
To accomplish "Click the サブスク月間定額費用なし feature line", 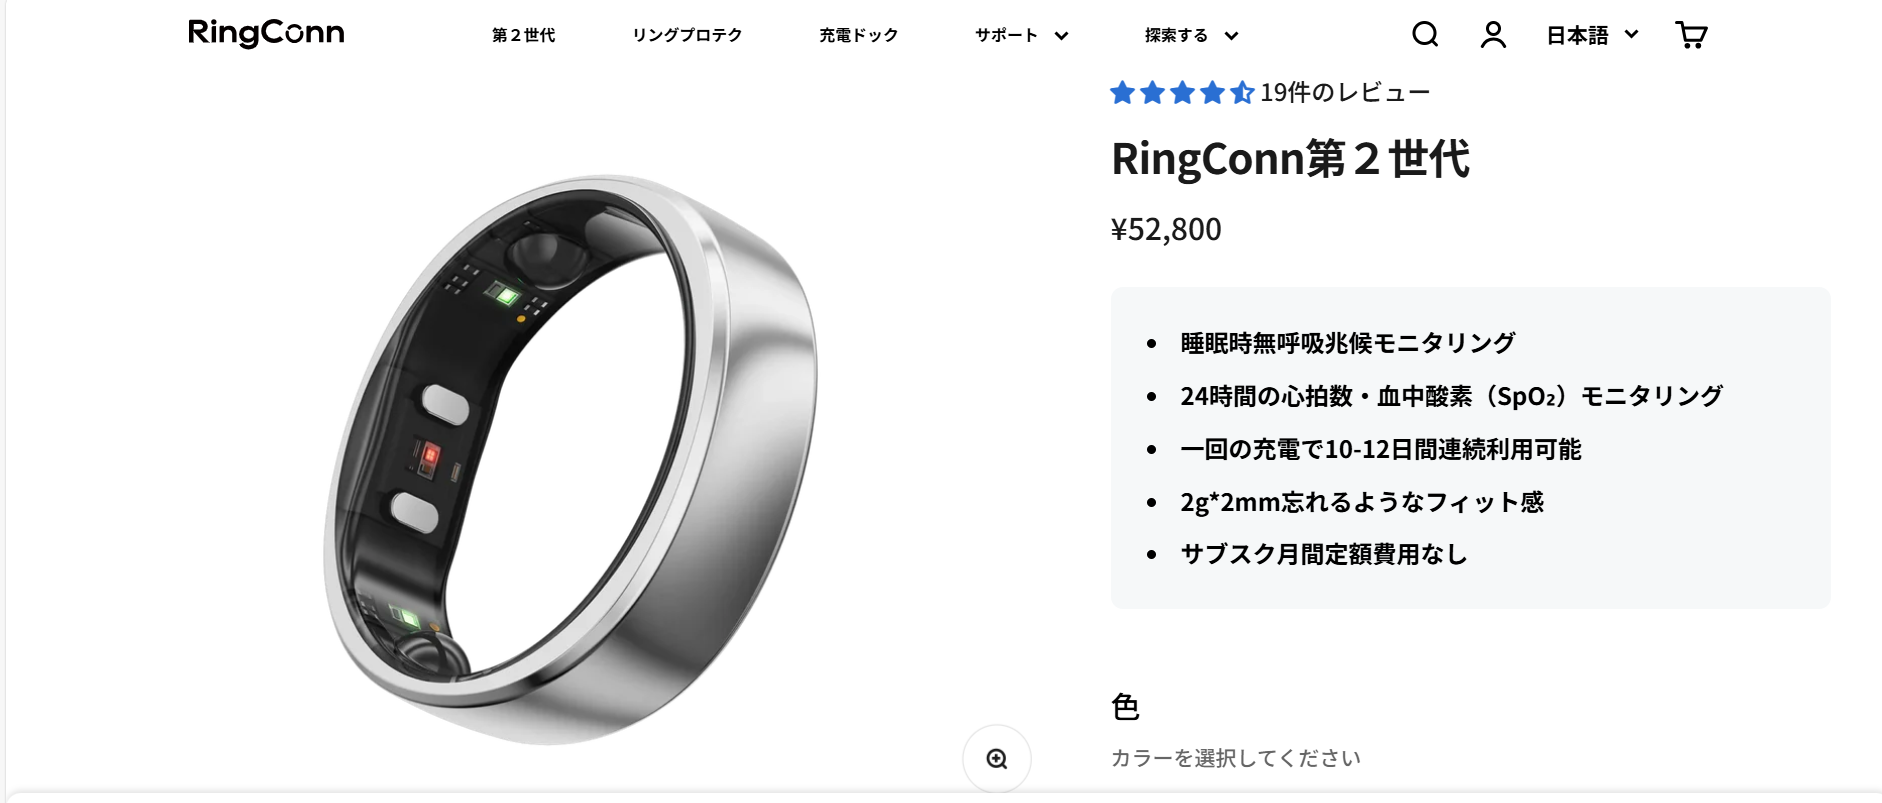I will tap(1323, 554).
